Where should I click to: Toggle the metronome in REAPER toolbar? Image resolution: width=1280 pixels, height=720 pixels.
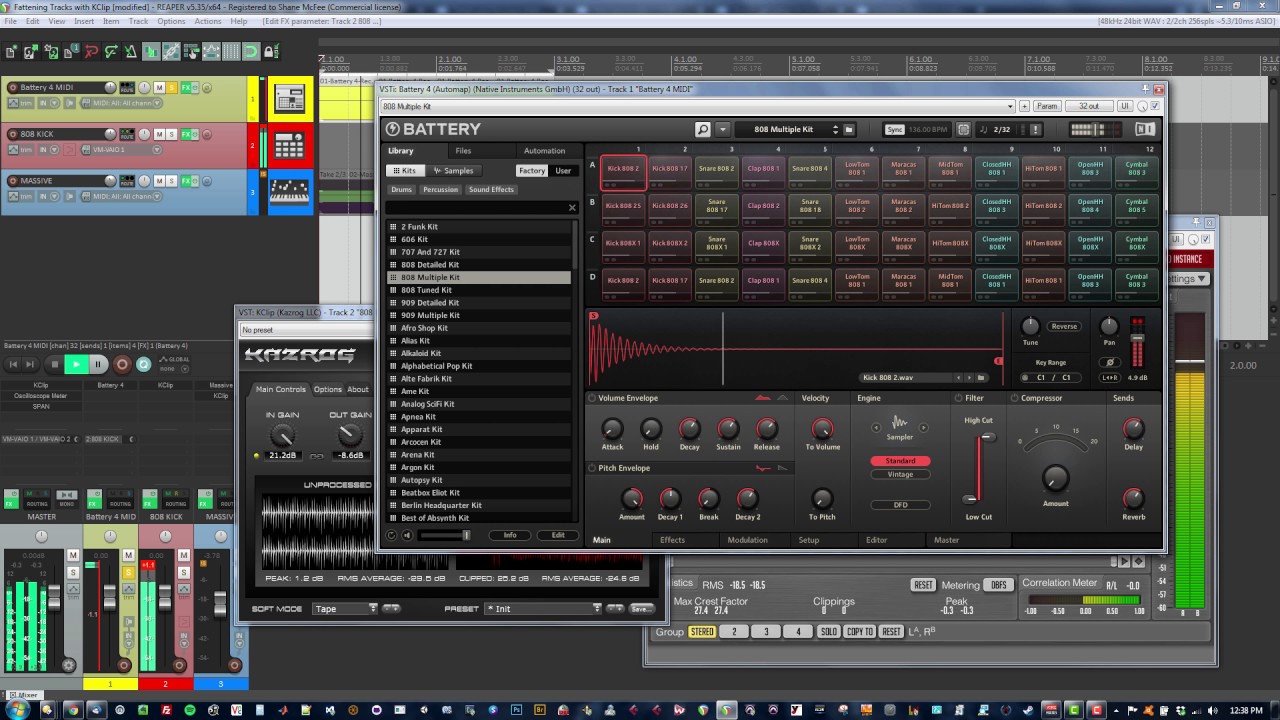pos(131,52)
